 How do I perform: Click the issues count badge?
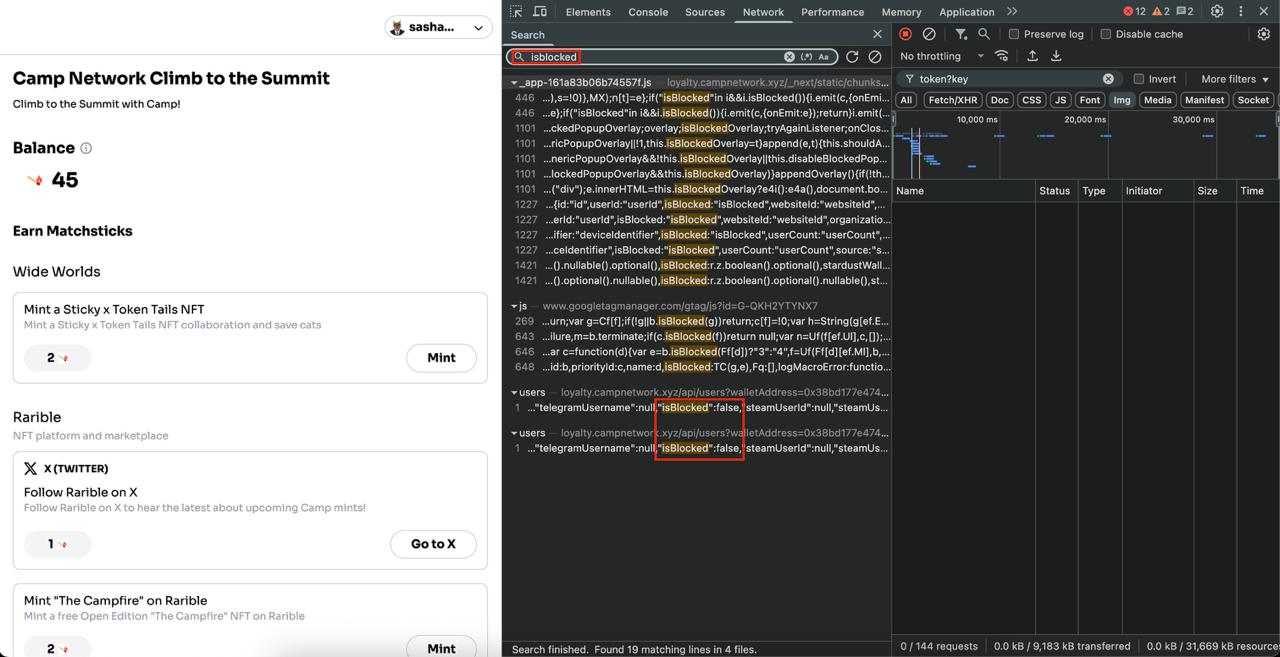[1184, 12]
